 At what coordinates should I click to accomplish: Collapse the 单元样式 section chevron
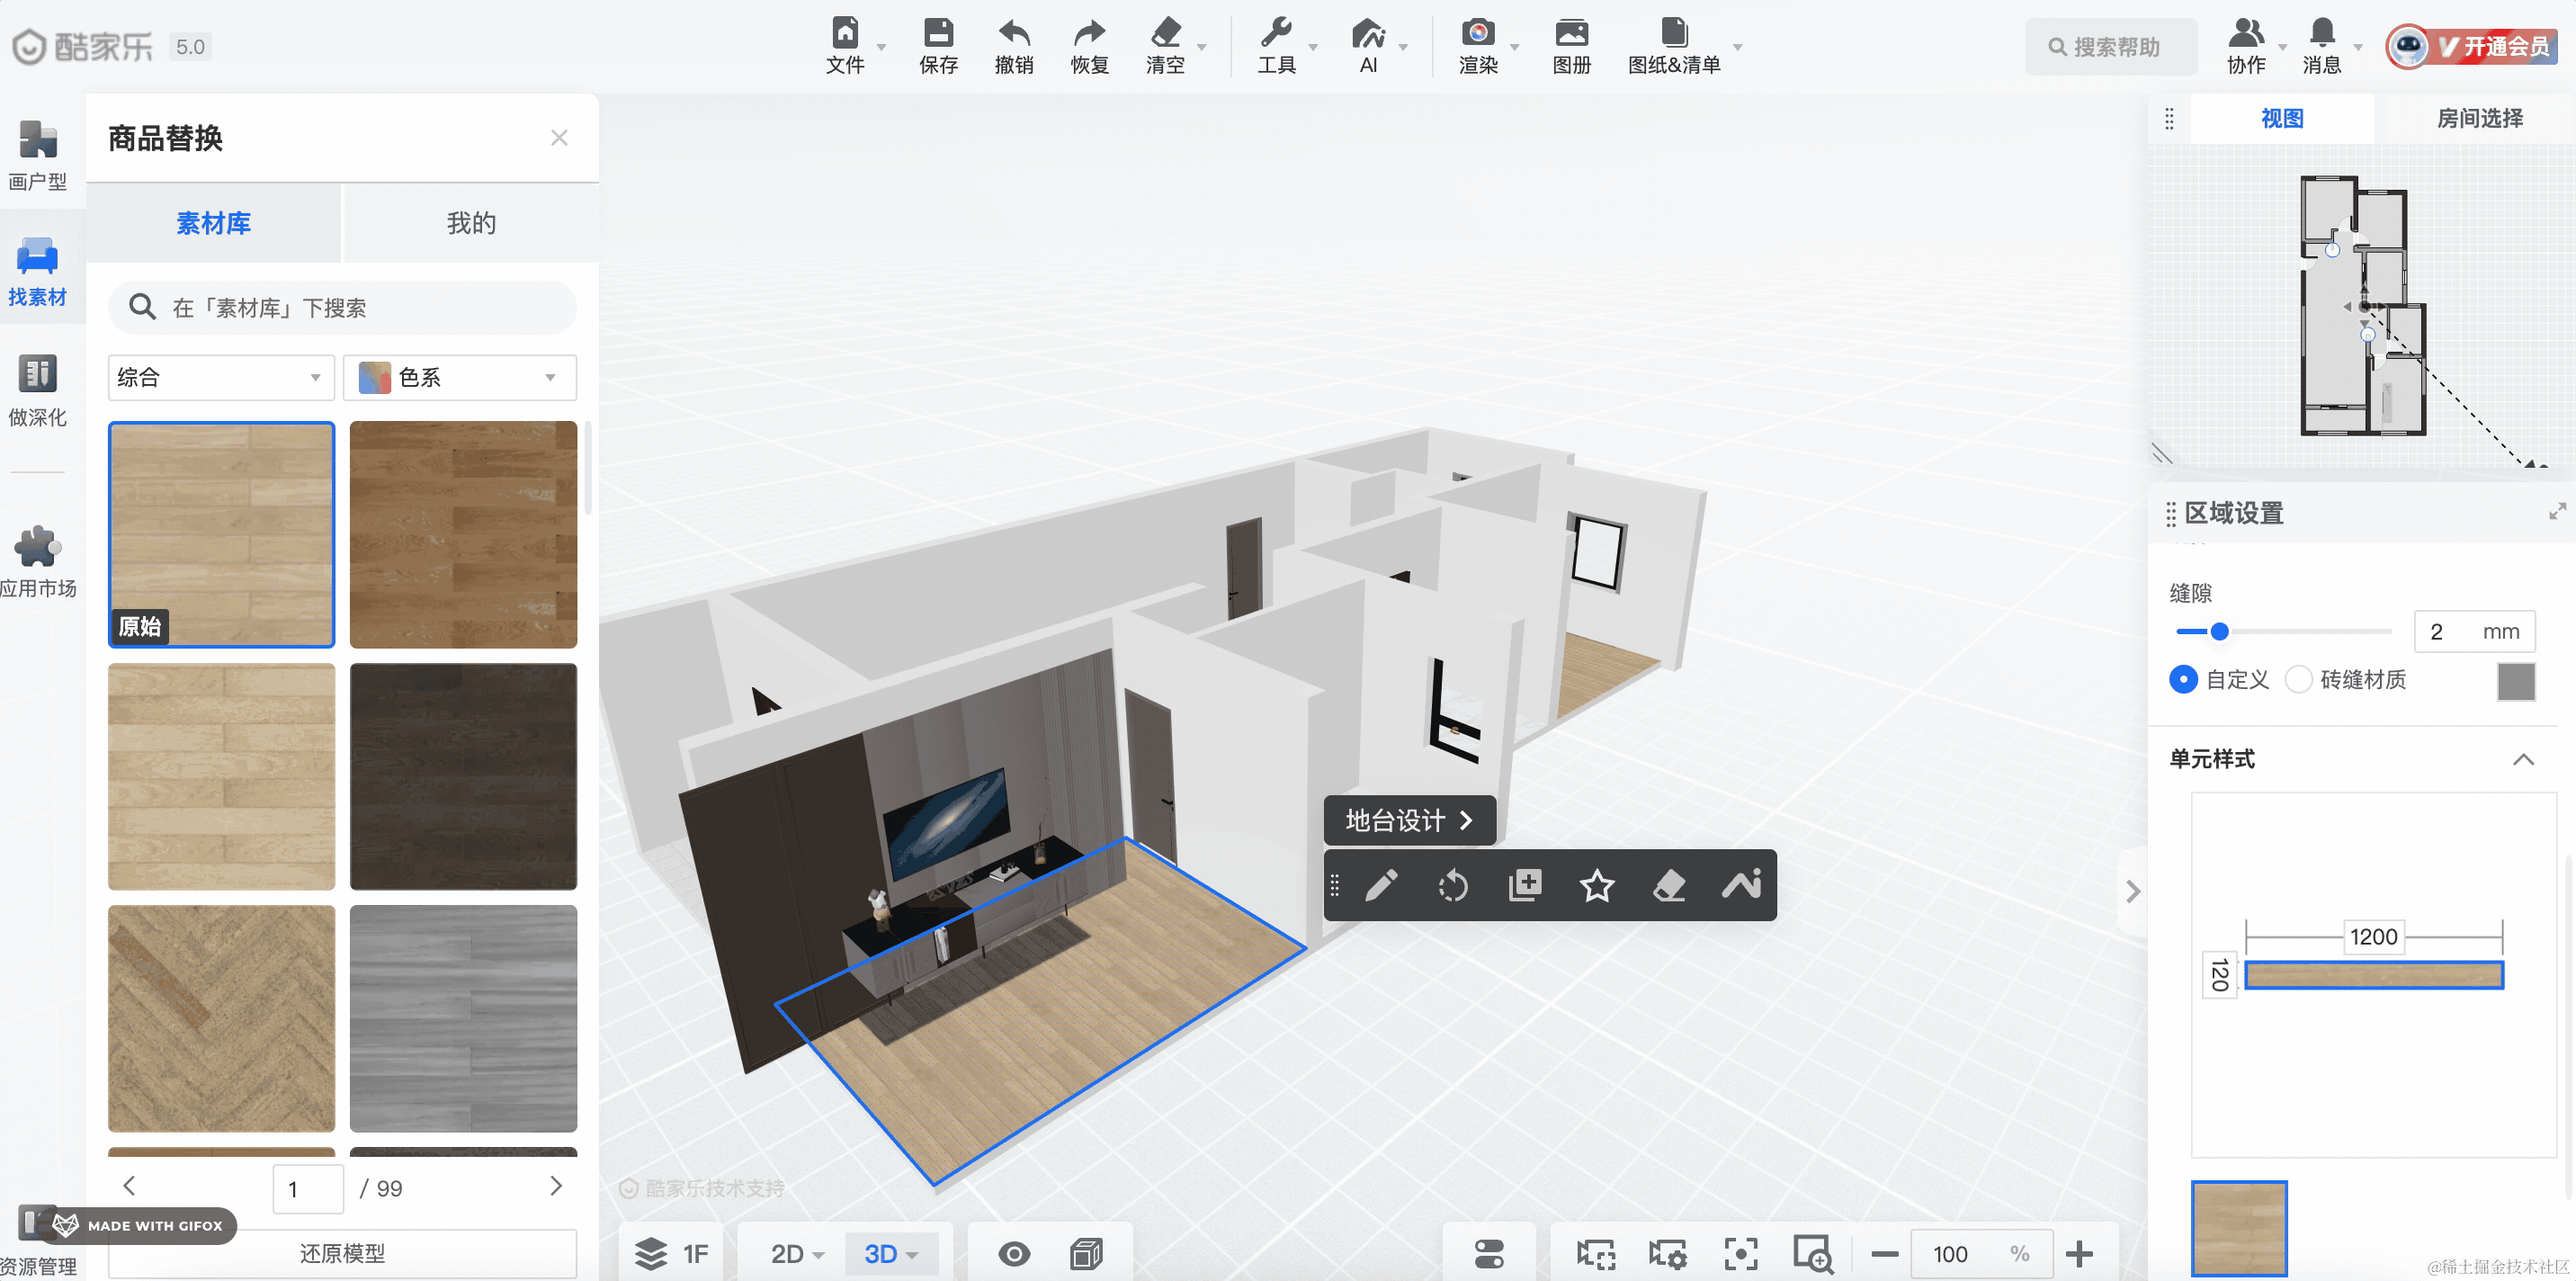click(x=2523, y=759)
